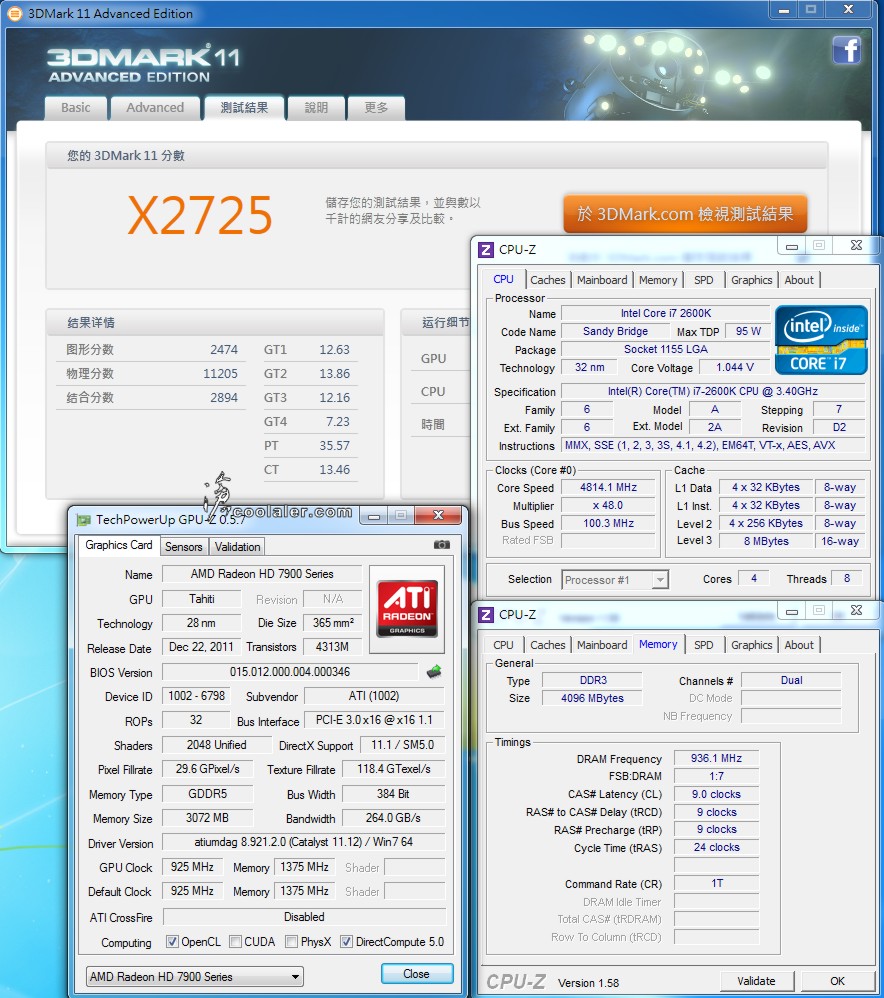Click the Core Speed value 4814.1 MHz
Screen dimensions: 884x998
[x=608, y=488]
